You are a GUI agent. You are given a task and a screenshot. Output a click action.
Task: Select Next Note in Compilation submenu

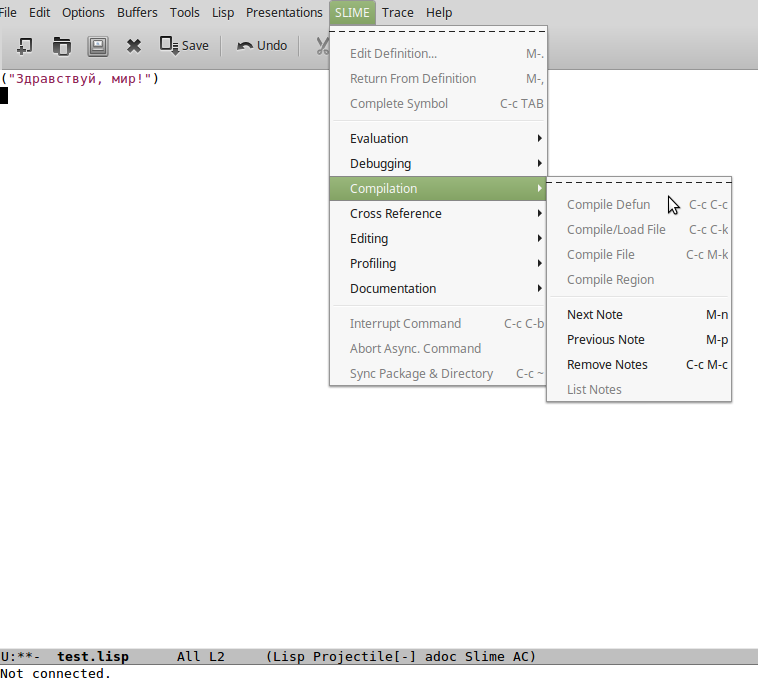[x=639, y=315]
